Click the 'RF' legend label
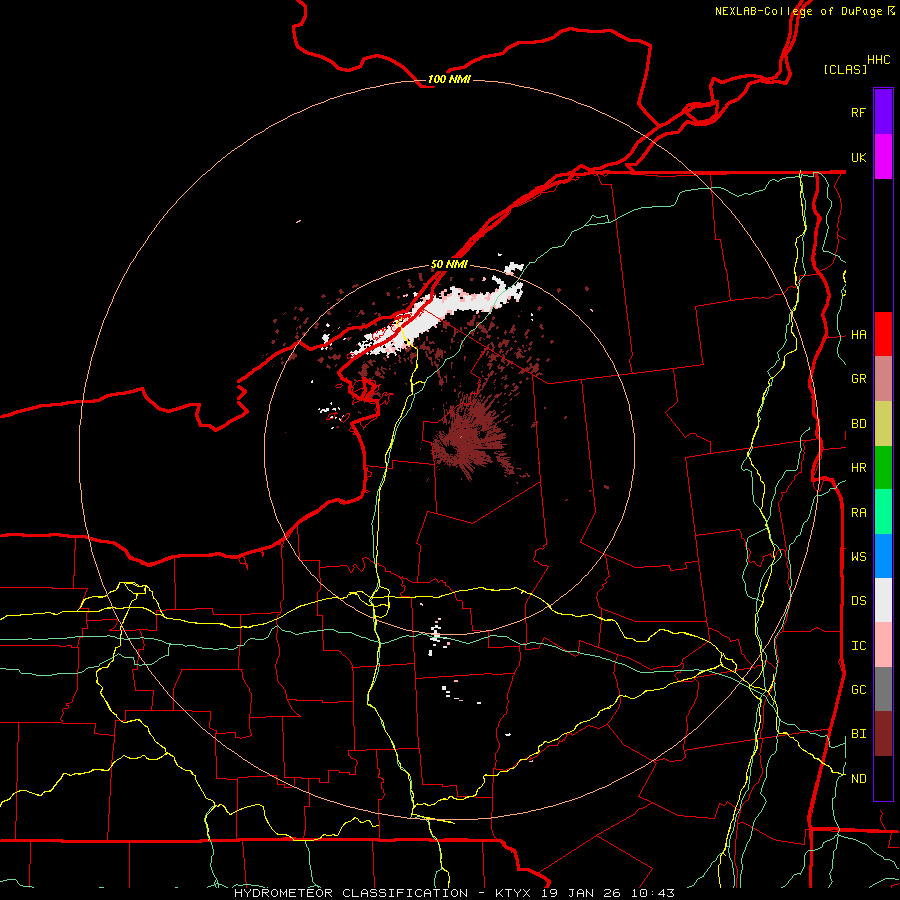900x900 pixels. pyautogui.click(x=858, y=112)
